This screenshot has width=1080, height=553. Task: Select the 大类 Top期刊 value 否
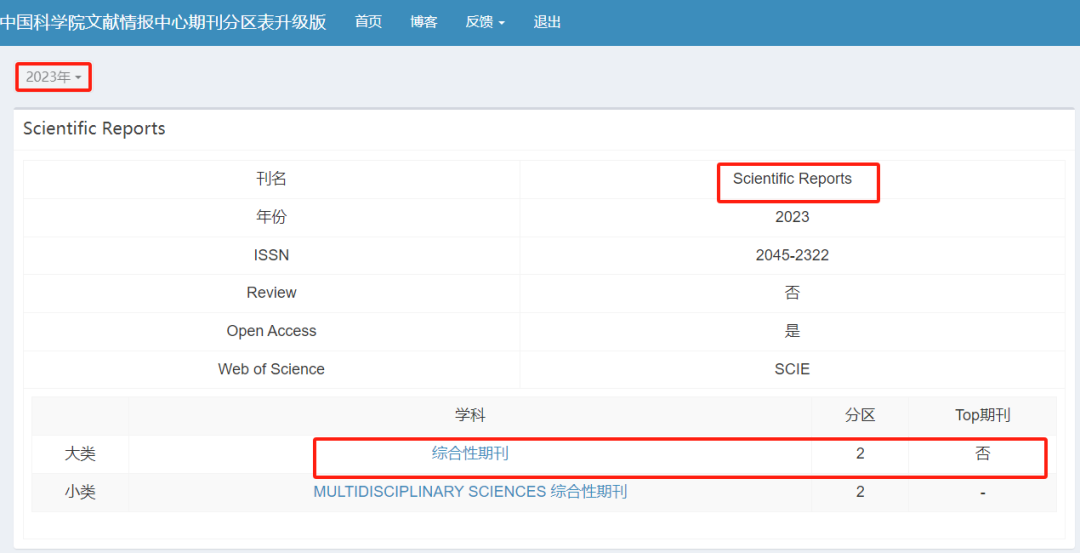983,454
